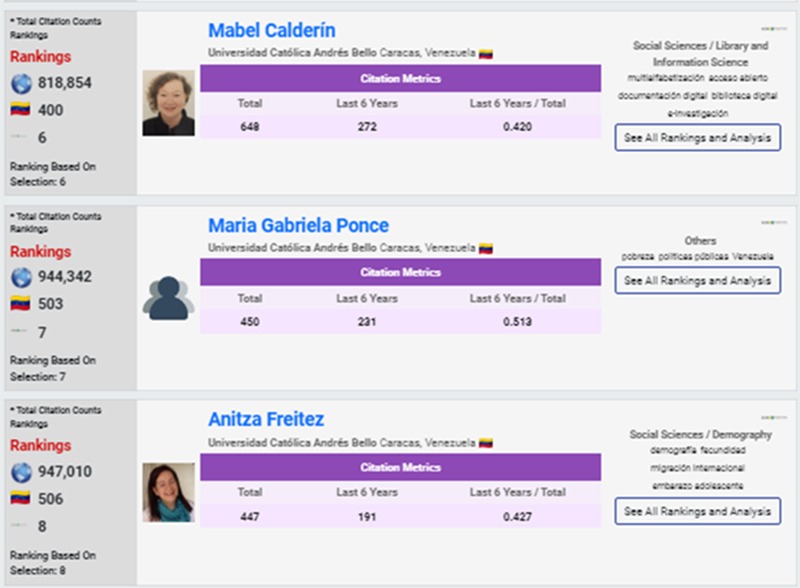
Task: Open Anitza Freitez's profile name link
Action: coord(266,419)
